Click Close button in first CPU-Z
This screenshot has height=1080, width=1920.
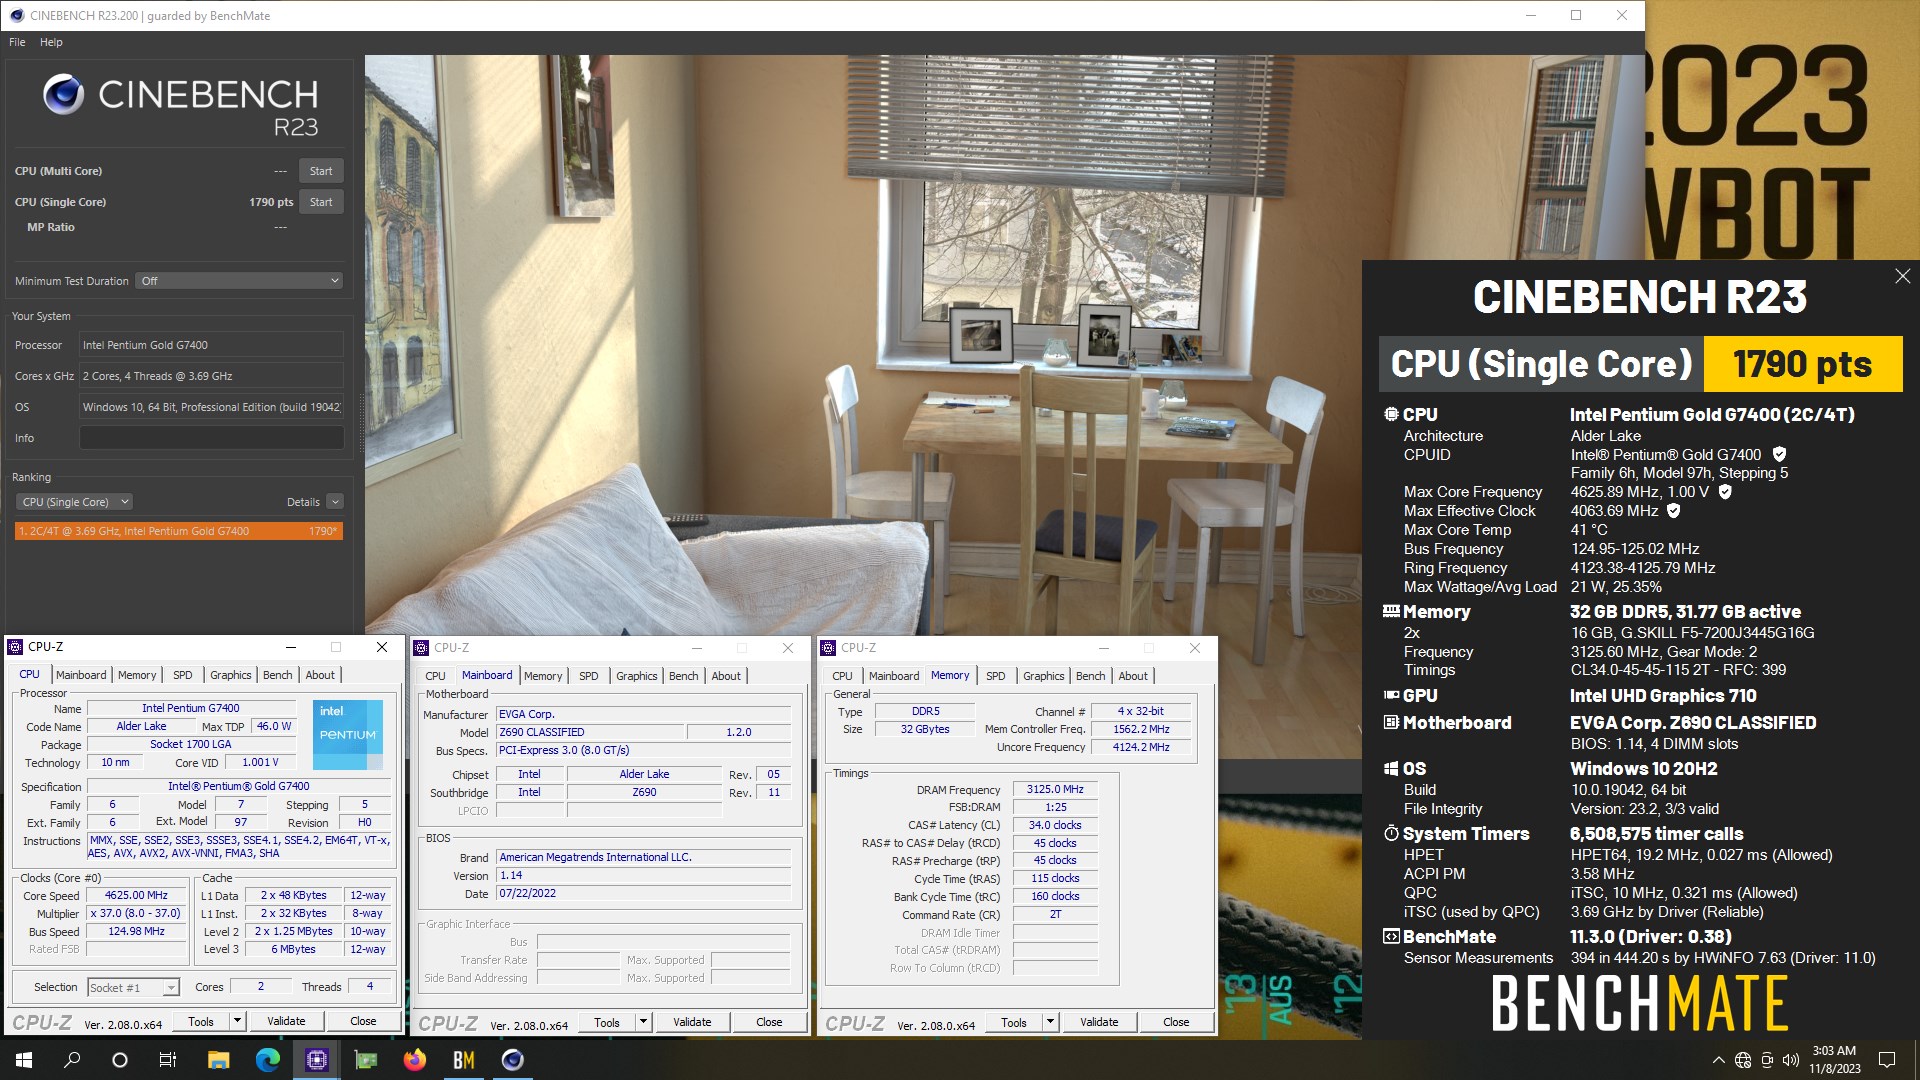[x=363, y=1021]
